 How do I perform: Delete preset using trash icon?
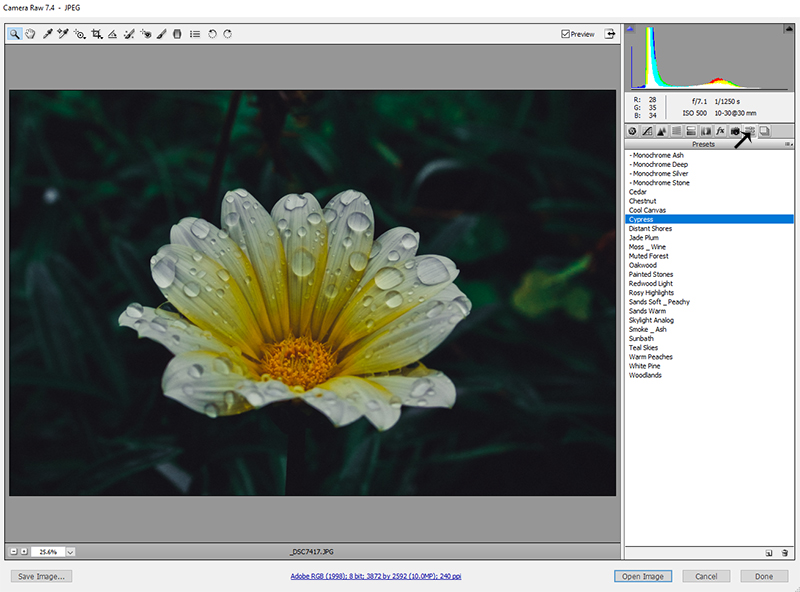click(x=785, y=552)
